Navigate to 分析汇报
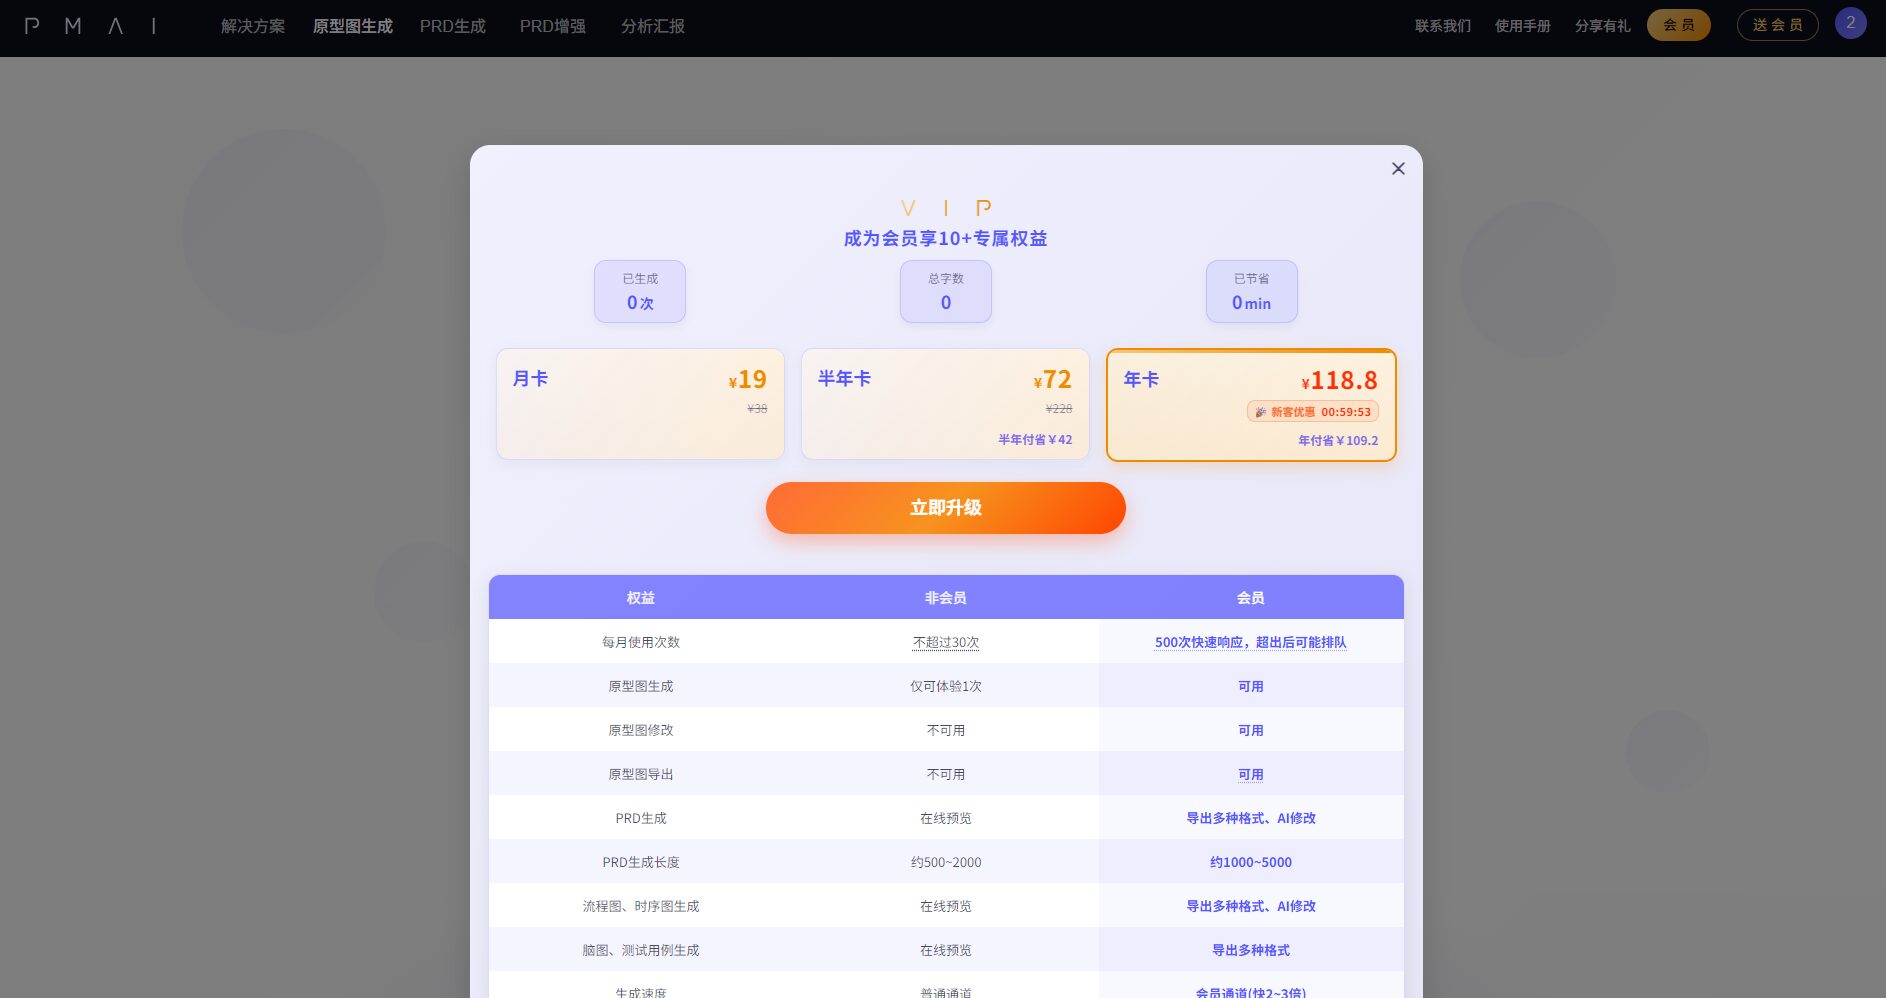This screenshot has height=998, width=1886. click(x=652, y=26)
